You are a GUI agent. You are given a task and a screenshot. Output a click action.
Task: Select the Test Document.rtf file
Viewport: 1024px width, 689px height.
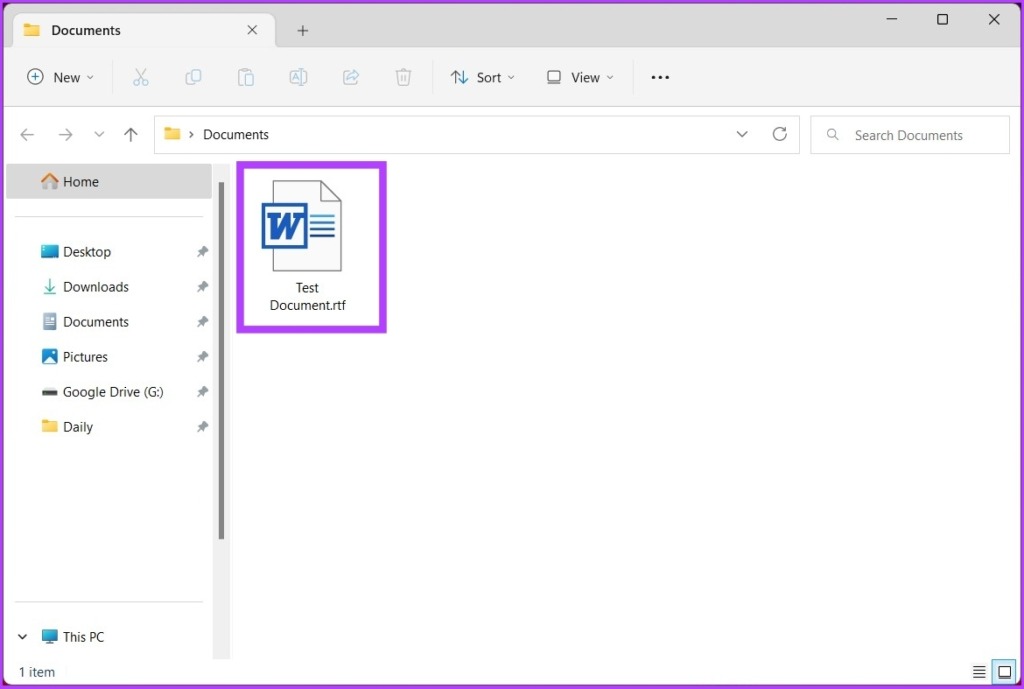(x=308, y=246)
